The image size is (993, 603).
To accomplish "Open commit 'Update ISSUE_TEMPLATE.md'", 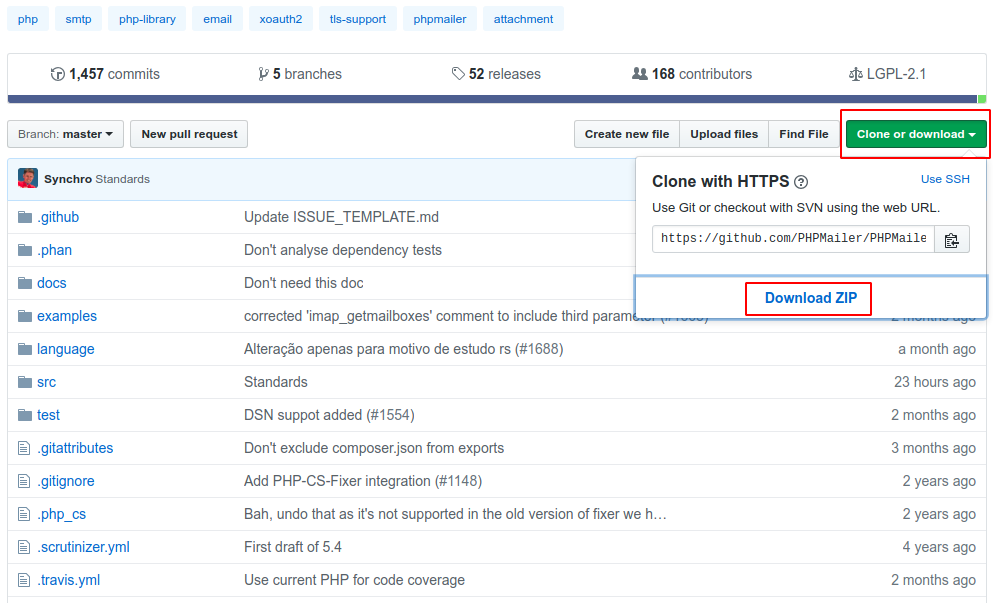I will pyautogui.click(x=341, y=217).
